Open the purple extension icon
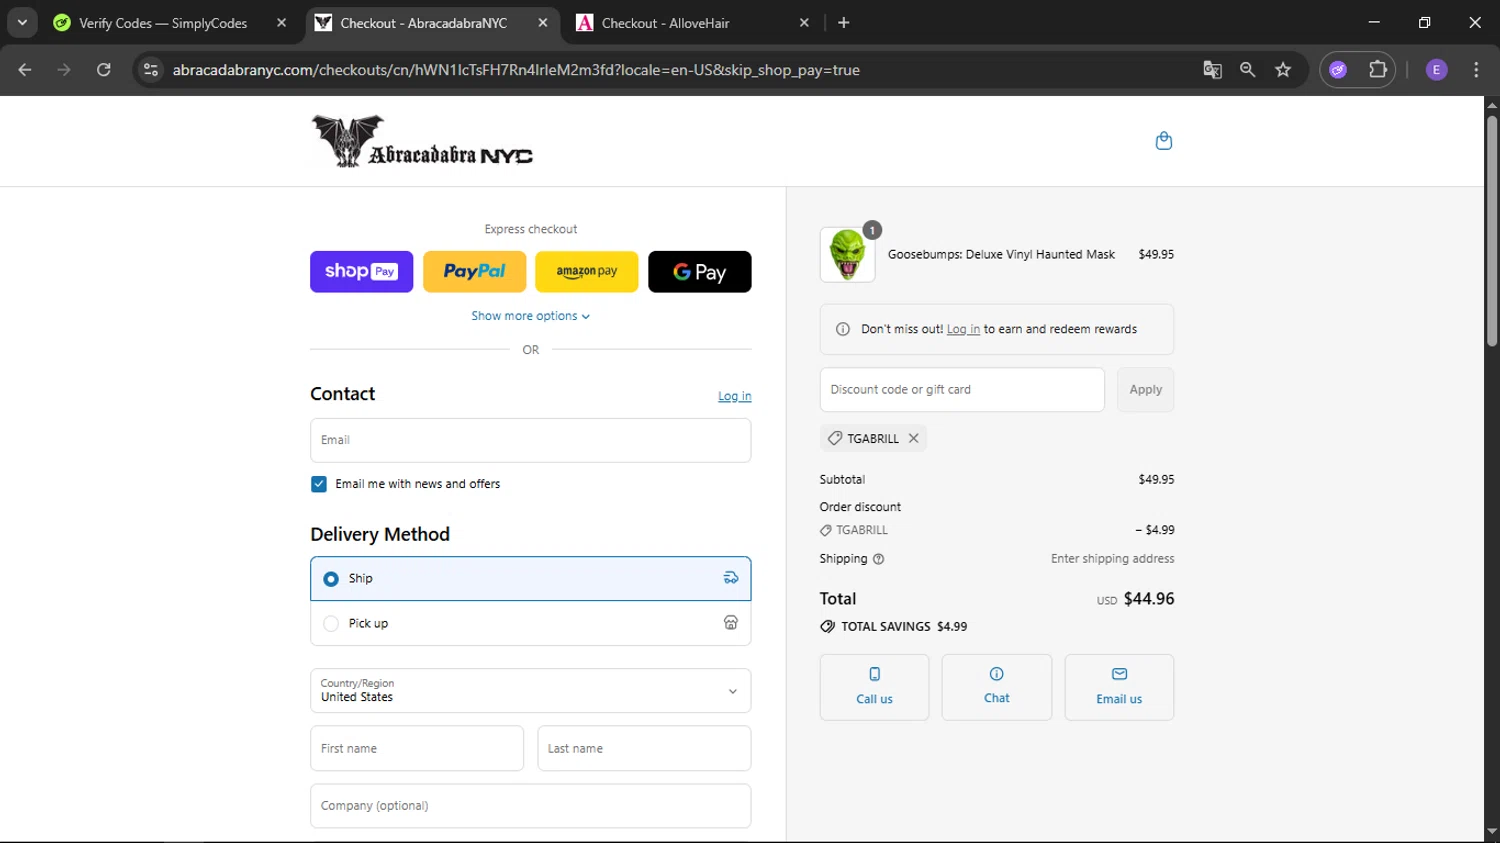This screenshot has height=843, width=1500. click(x=1338, y=70)
